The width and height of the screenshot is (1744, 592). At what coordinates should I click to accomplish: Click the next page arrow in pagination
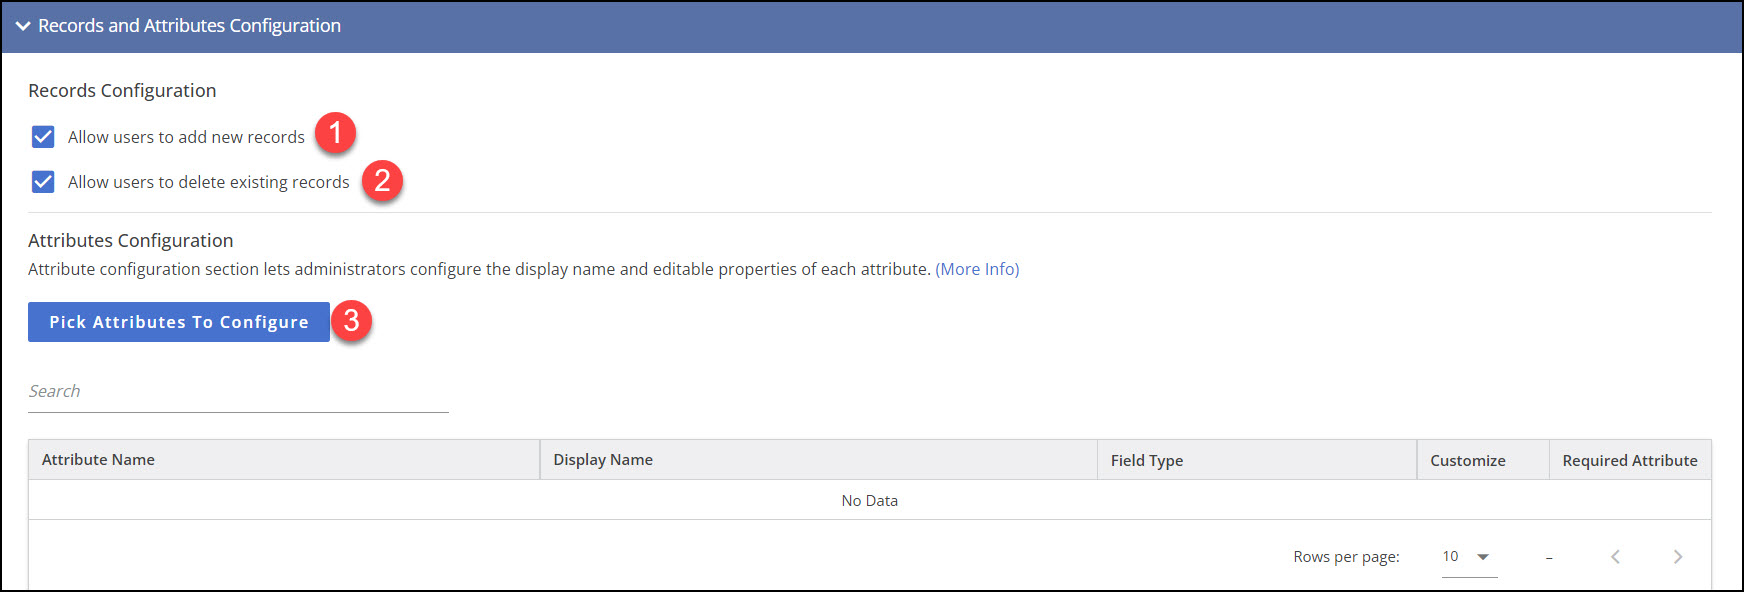(1678, 556)
